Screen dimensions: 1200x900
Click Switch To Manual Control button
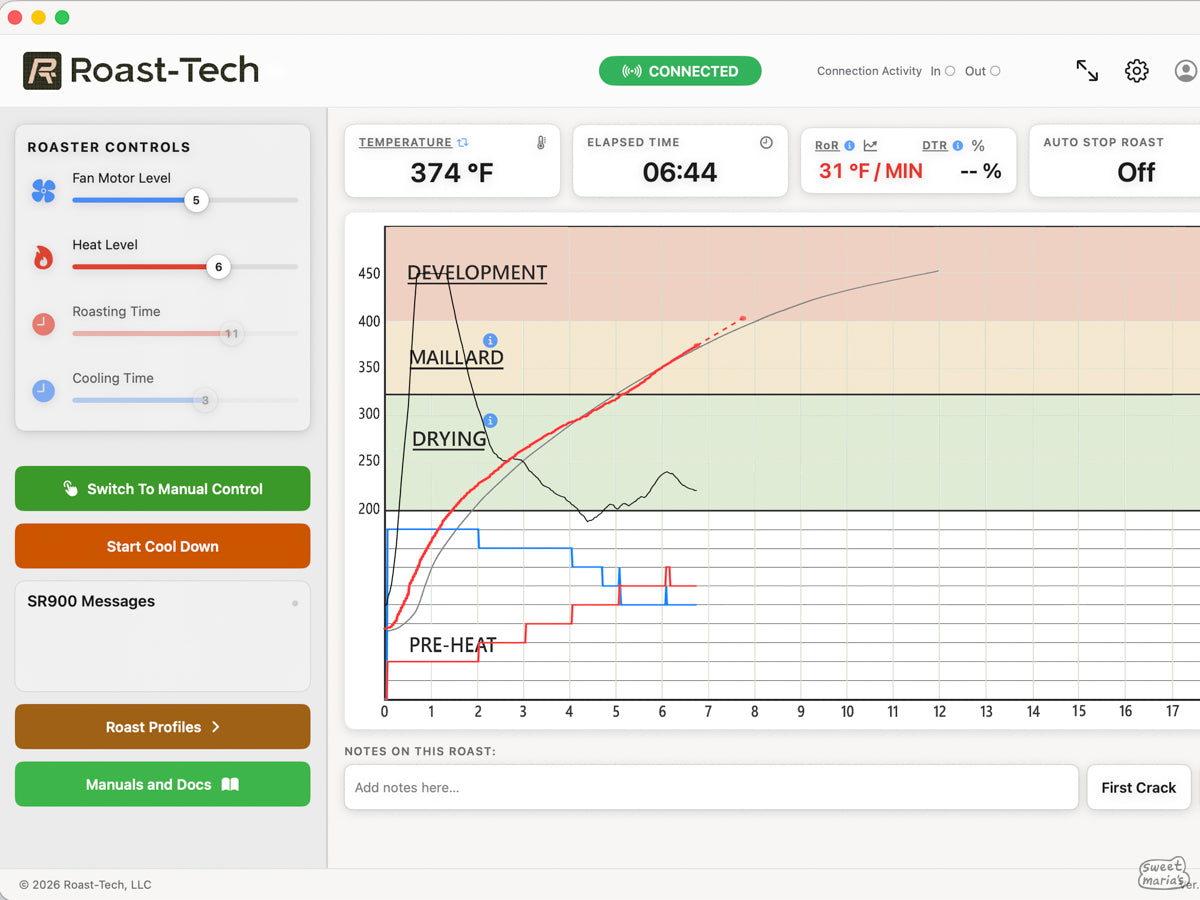[x=162, y=489]
